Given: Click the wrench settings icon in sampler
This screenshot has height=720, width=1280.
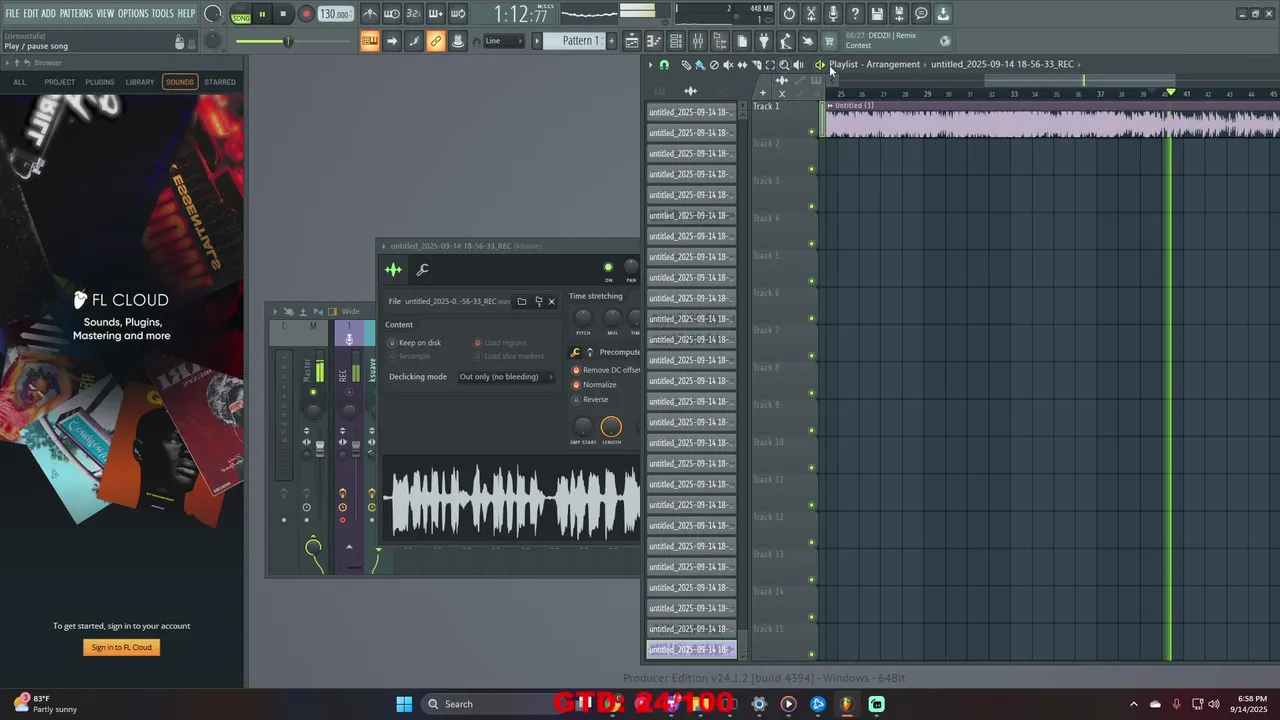Looking at the screenshot, I should tap(423, 269).
